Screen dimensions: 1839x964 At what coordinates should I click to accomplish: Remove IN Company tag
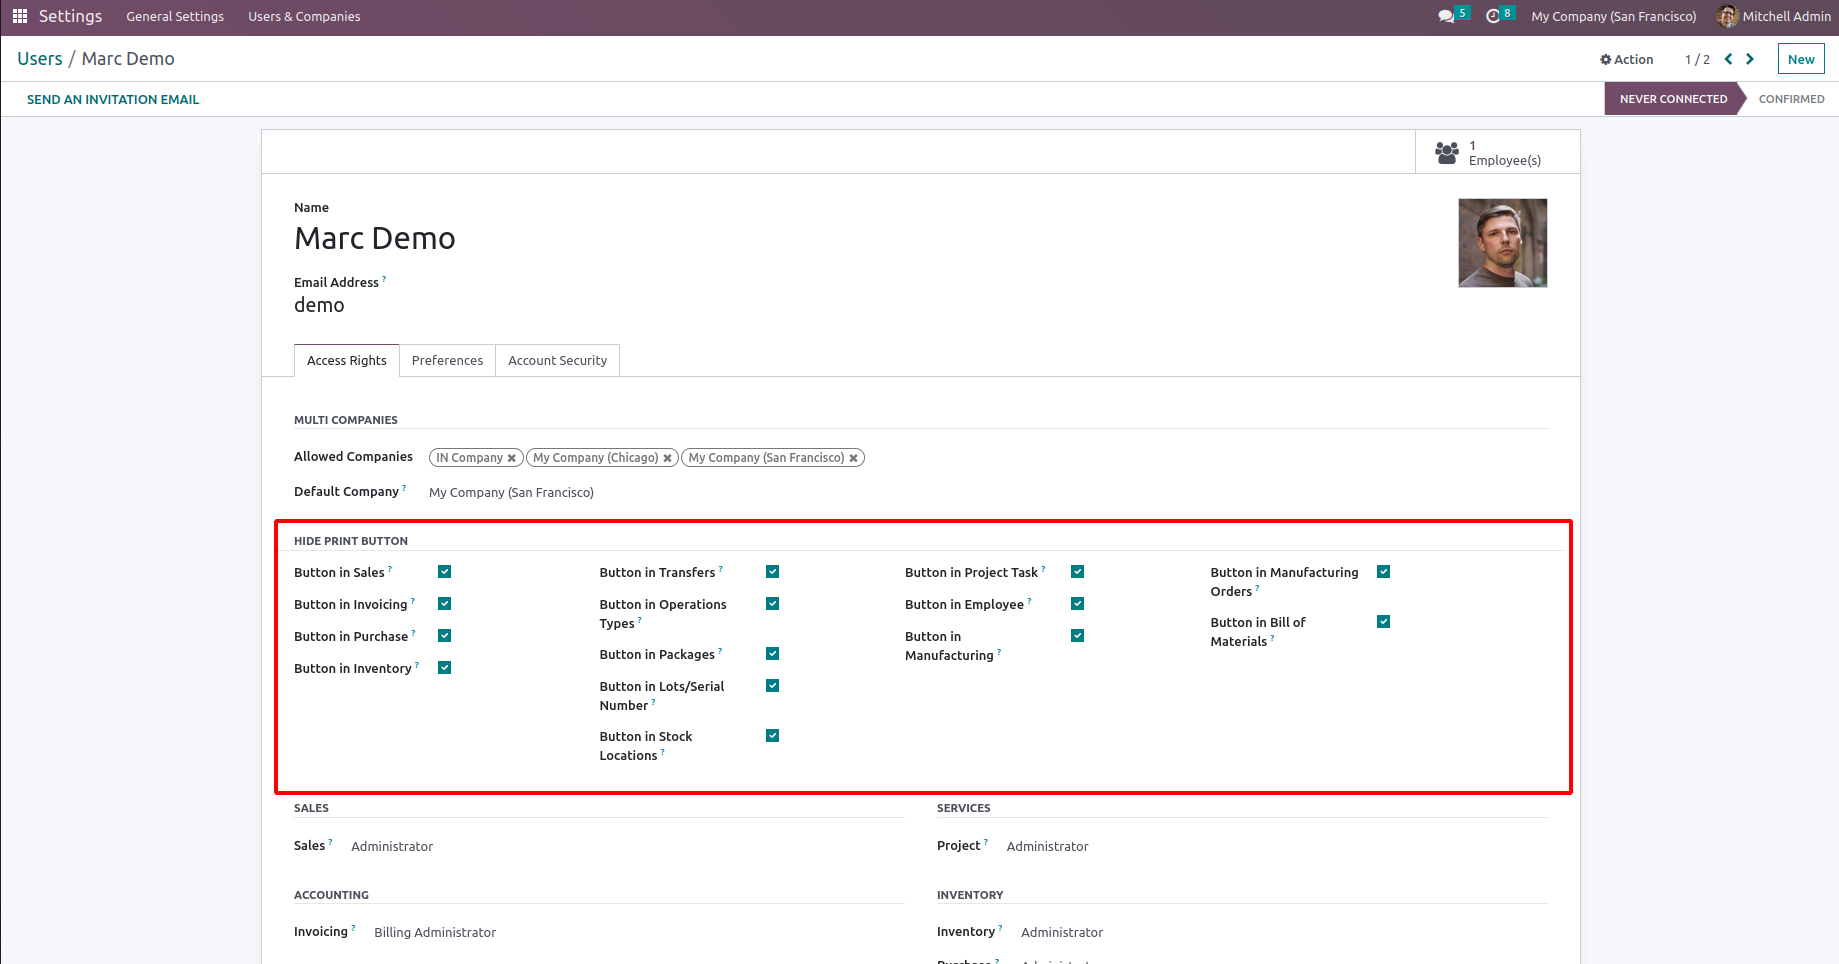(512, 458)
